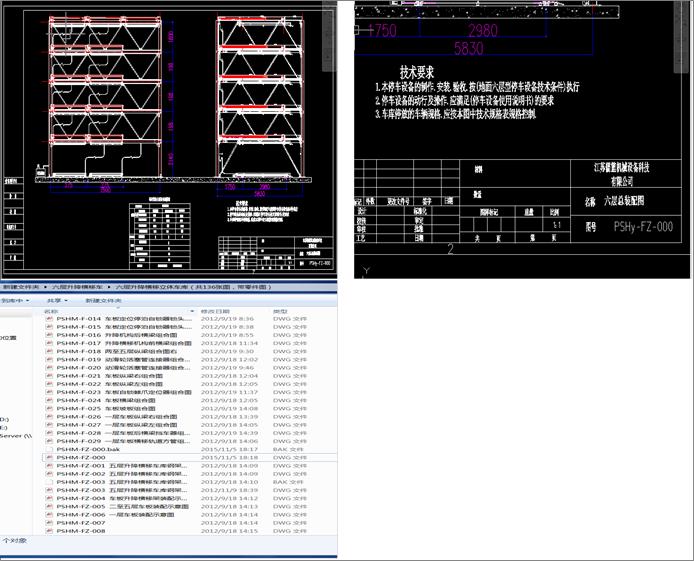Viewport: 694px width, 561px height.
Task: Click the DWG icon of PSHM-FZ-001
Action: 49,466
